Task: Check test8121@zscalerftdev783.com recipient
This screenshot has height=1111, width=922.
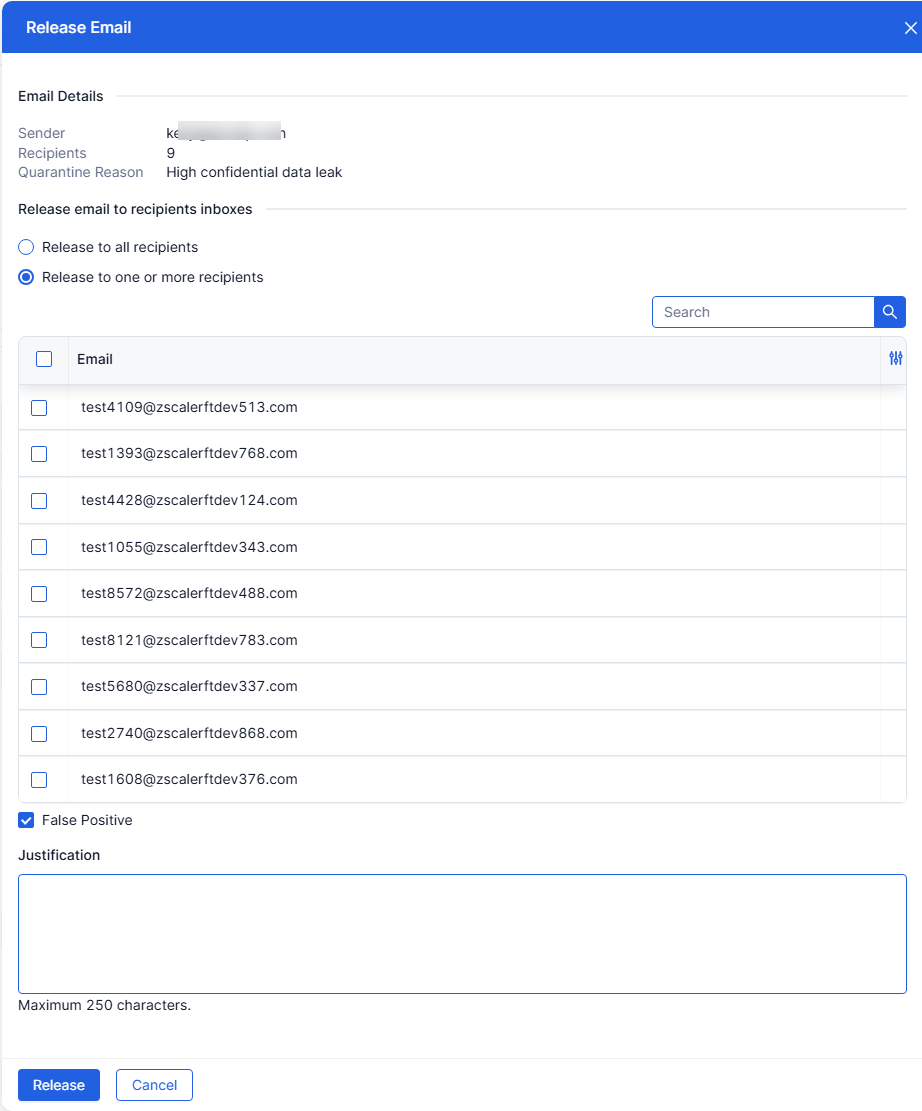Action: [39, 641]
